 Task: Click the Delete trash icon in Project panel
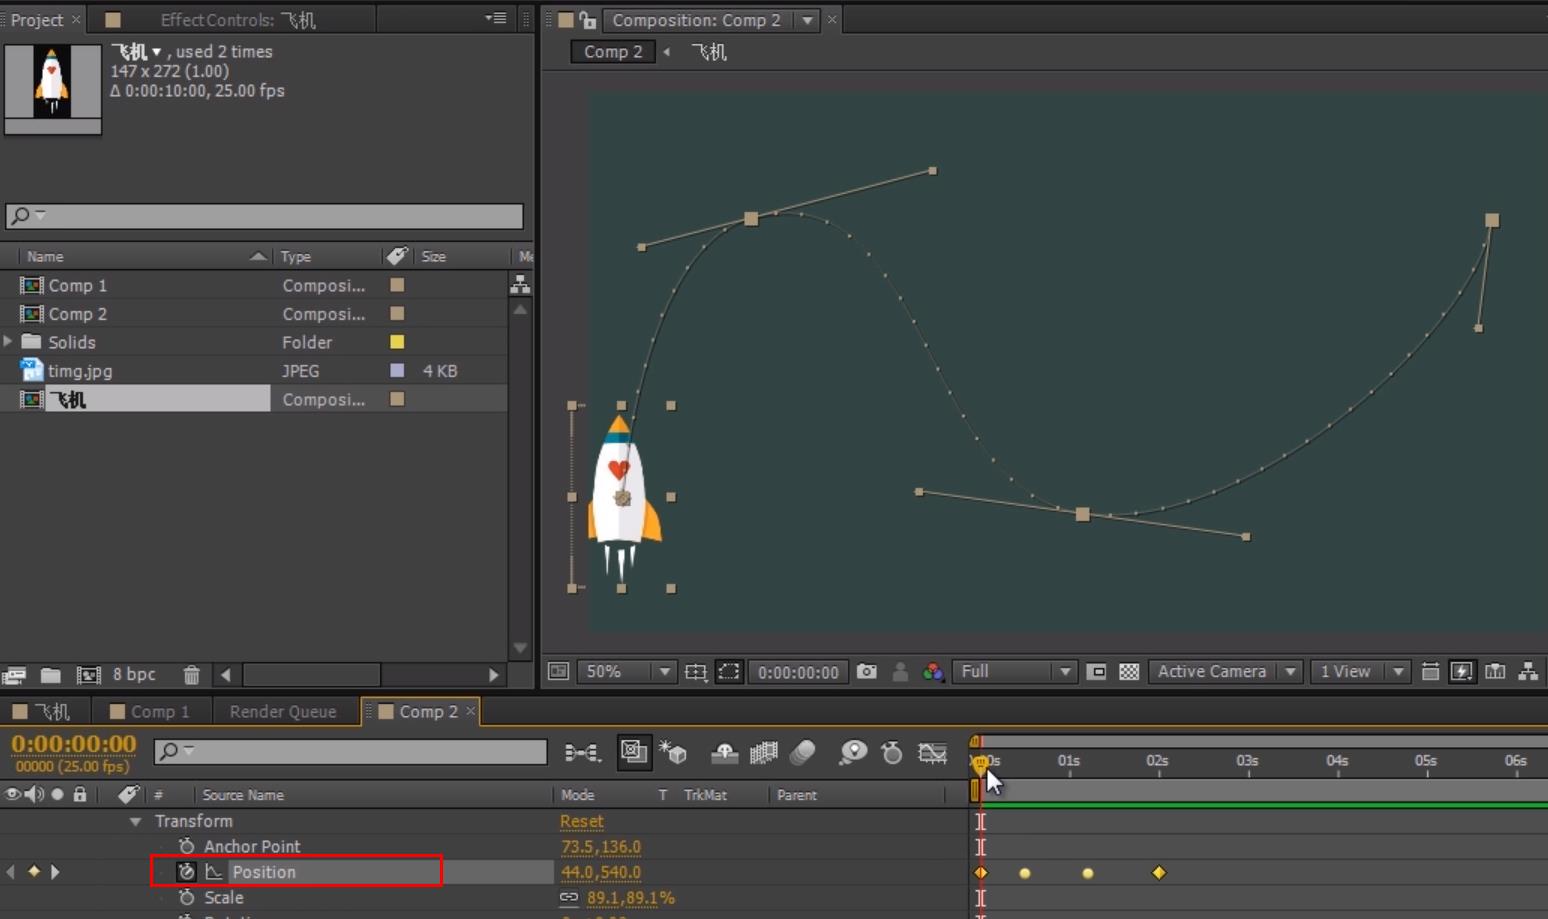pyautogui.click(x=191, y=675)
